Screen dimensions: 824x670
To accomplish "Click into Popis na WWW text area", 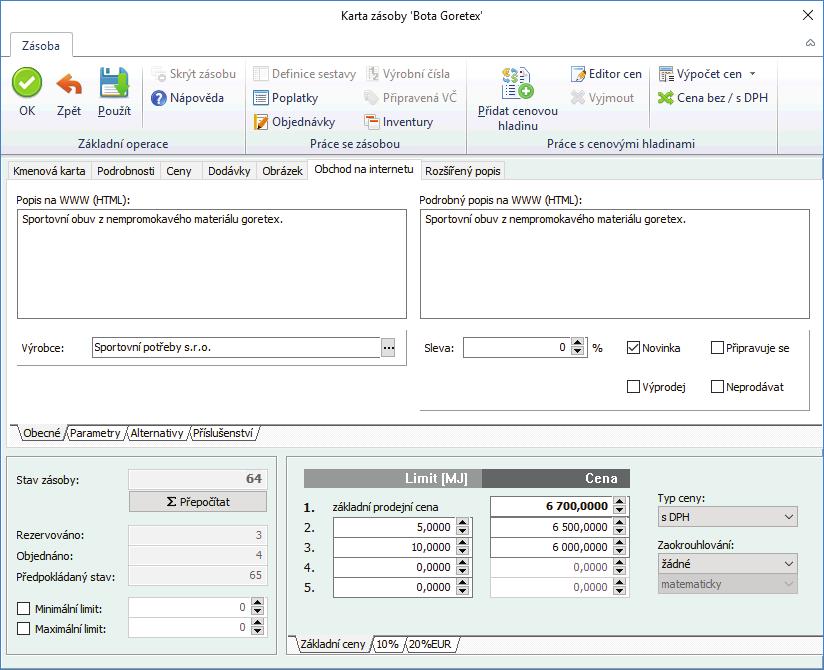I will pos(212,264).
